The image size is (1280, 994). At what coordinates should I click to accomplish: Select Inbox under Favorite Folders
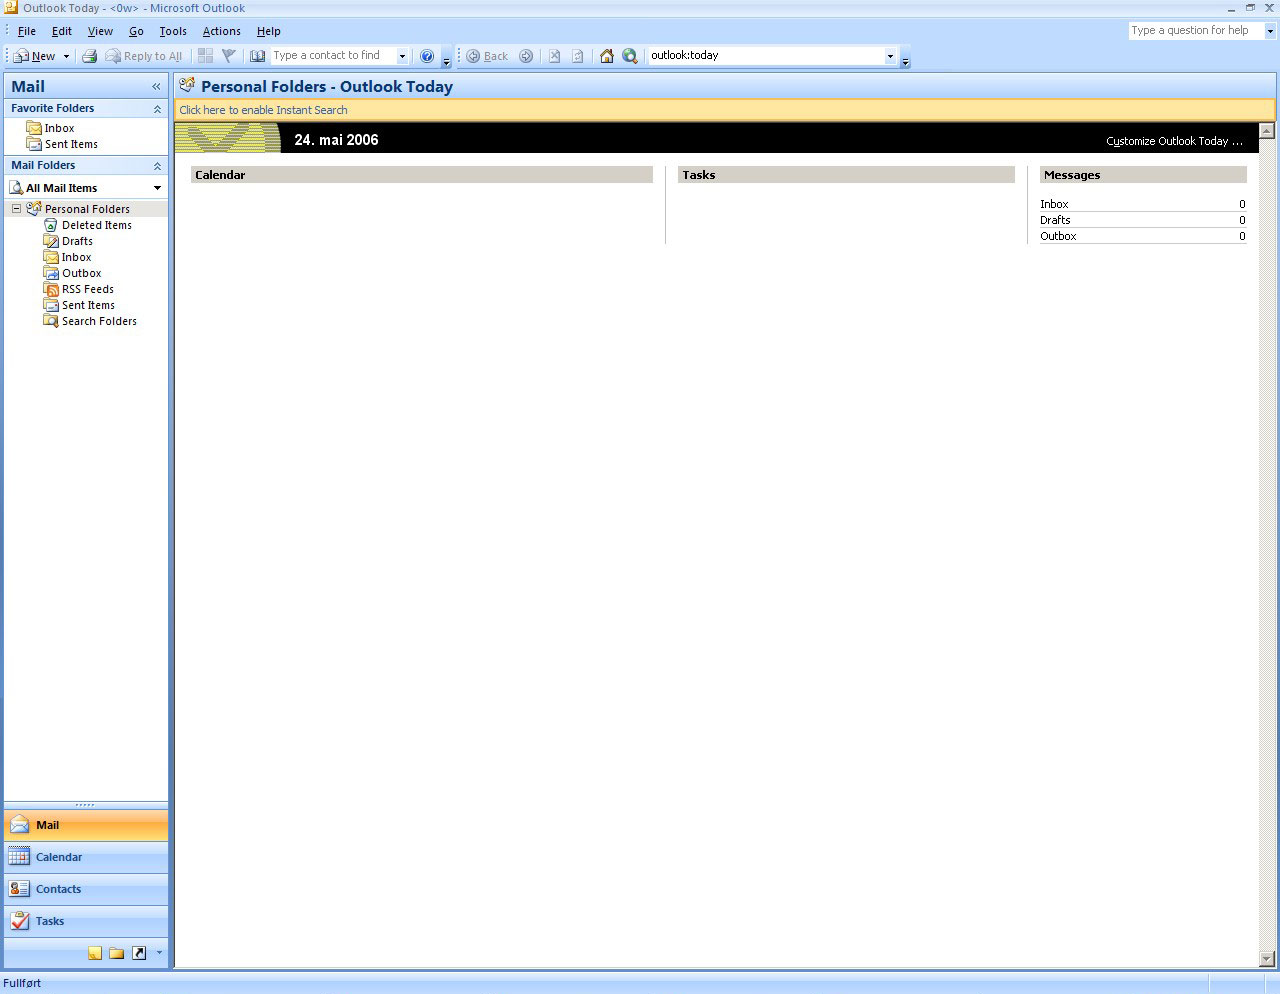point(50,128)
